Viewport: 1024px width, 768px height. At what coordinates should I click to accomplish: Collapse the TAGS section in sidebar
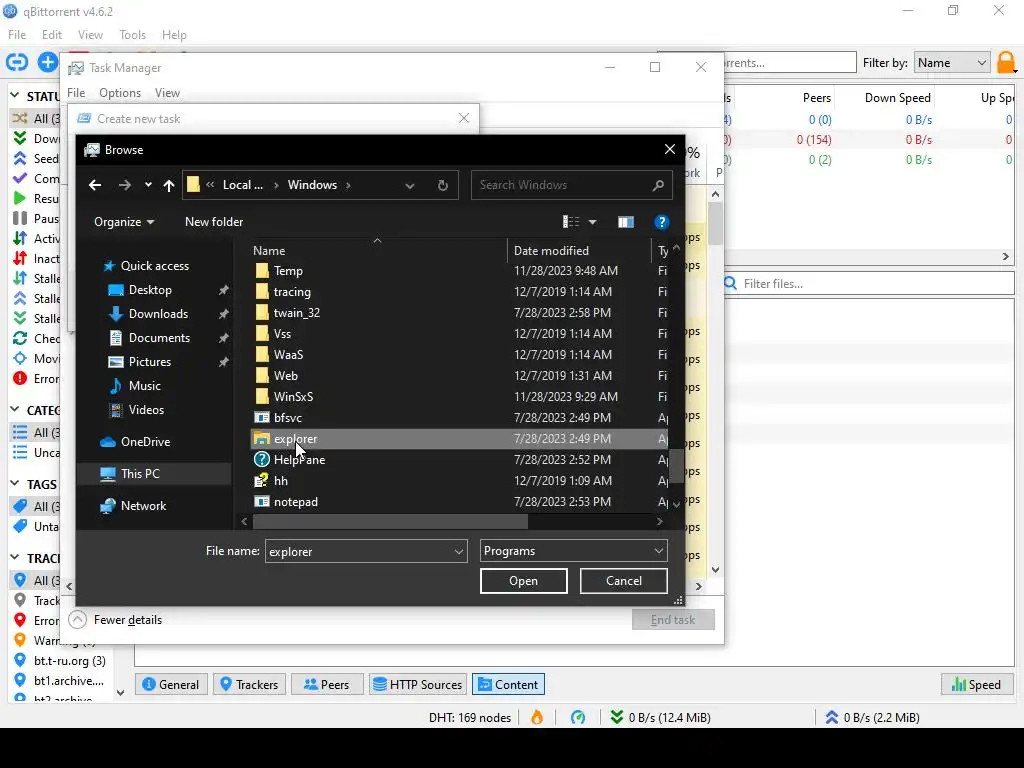pyautogui.click(x=14, y=484)
